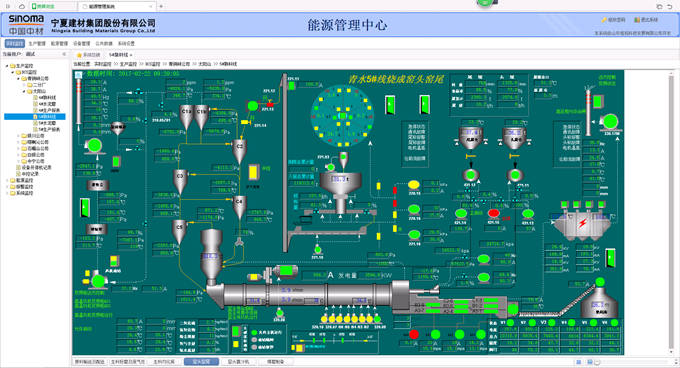Image resolution: width=680 pixels, height=368 pixels.
Task: Click the 实时监控 button in menu bar
Action: [x=15, y=44]
